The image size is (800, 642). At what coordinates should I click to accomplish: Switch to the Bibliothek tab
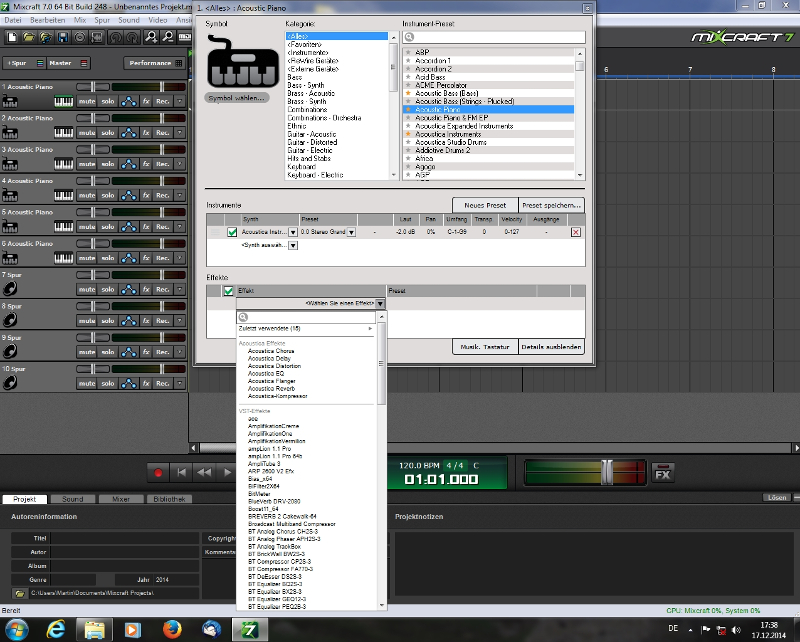[169, 499]
